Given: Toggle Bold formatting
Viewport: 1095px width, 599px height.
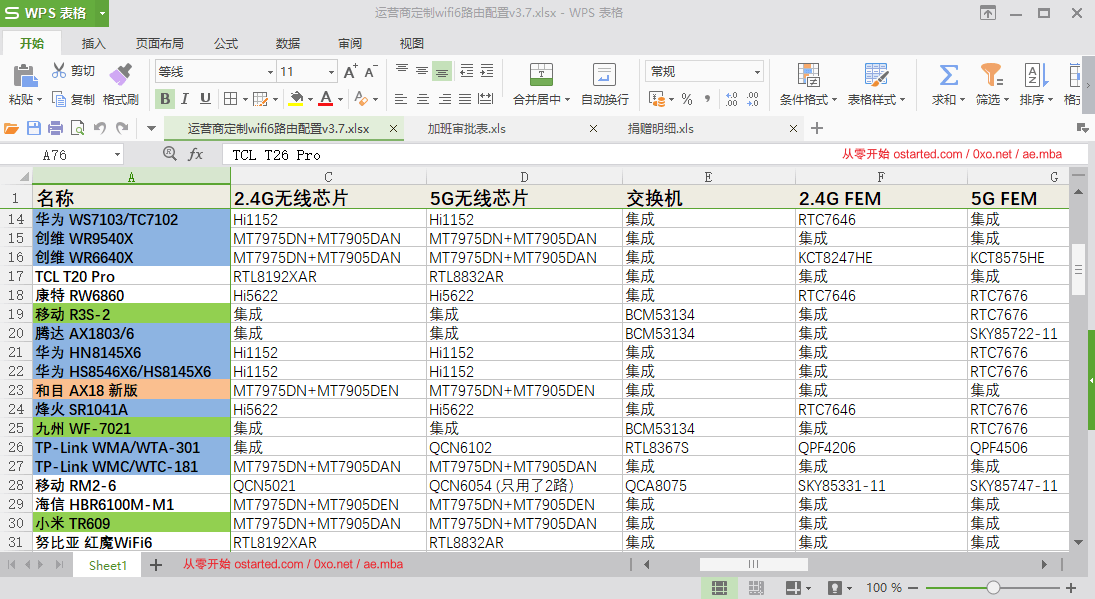Looking at the screenshot, I should click(x=165, y=99).
